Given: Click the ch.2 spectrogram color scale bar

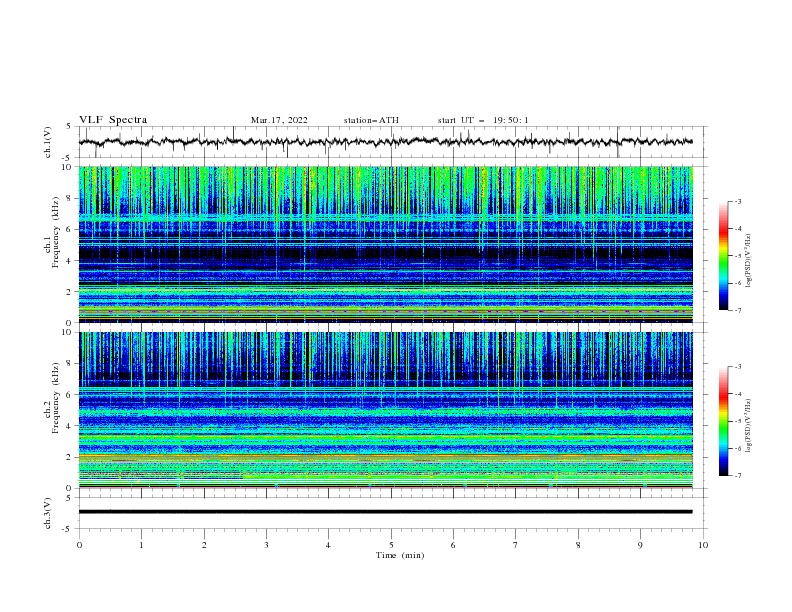Looking at the screenshot, I should click(723, 421).
